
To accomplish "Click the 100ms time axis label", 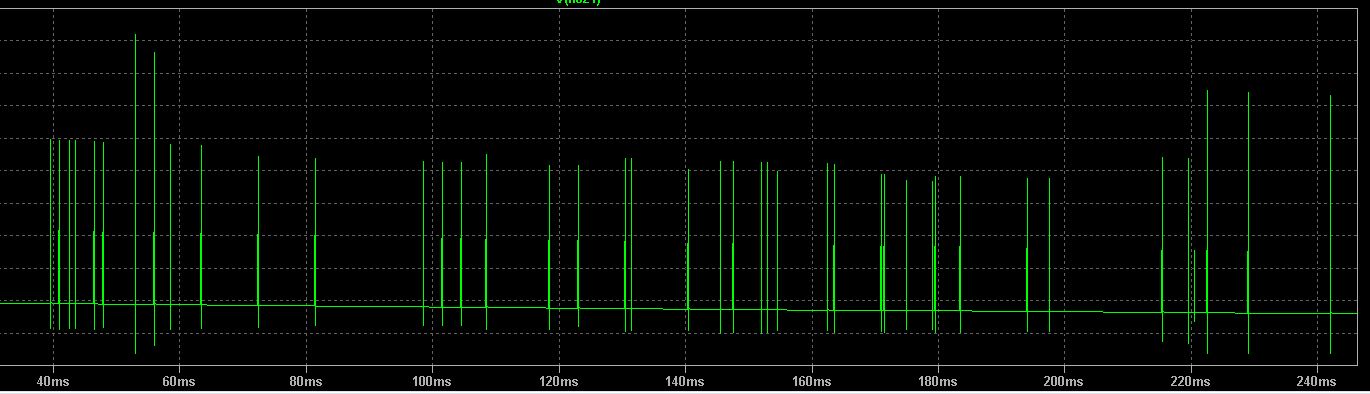I will click(431, 381).
